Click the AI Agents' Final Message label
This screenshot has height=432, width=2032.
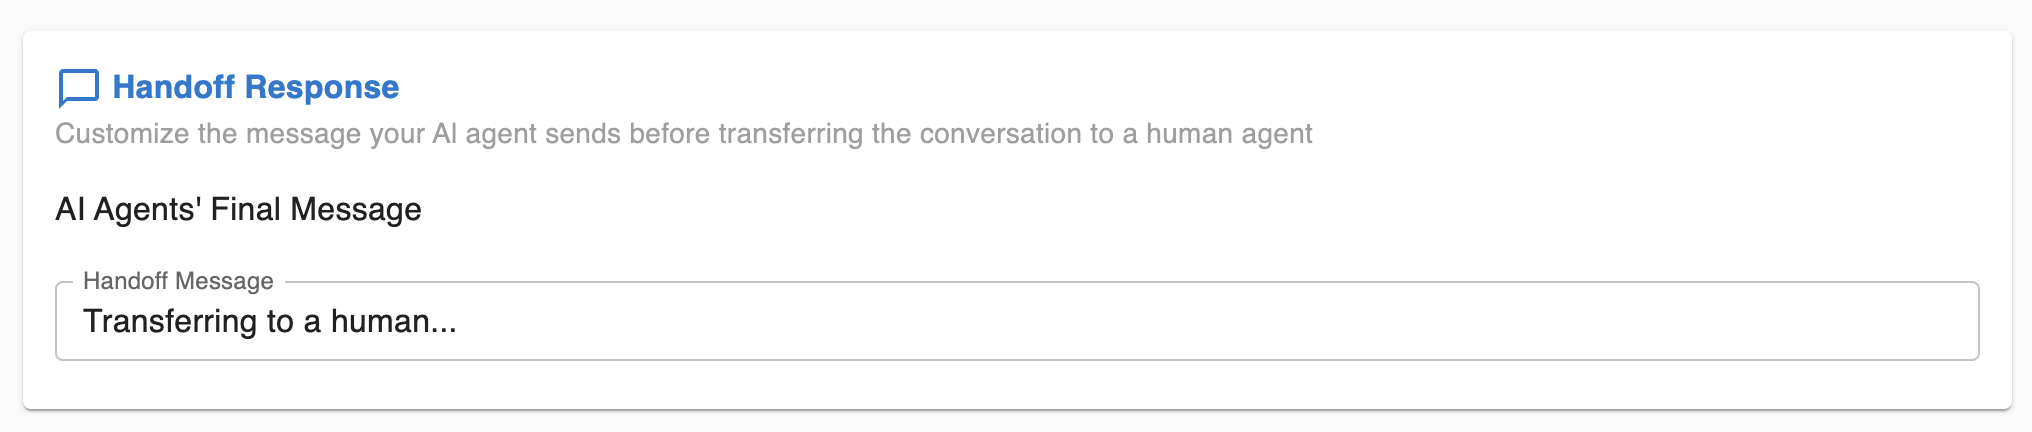238,209
